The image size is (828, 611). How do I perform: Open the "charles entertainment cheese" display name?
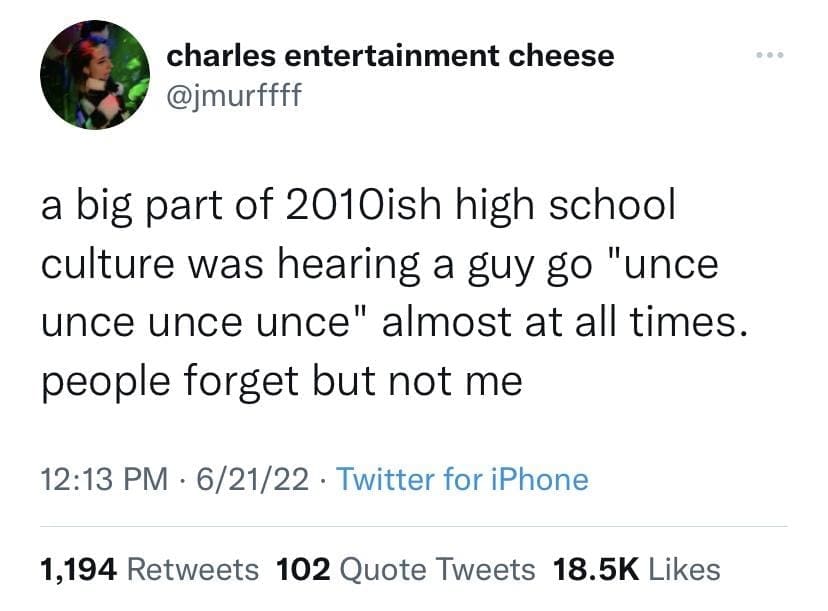pos(390,56)
